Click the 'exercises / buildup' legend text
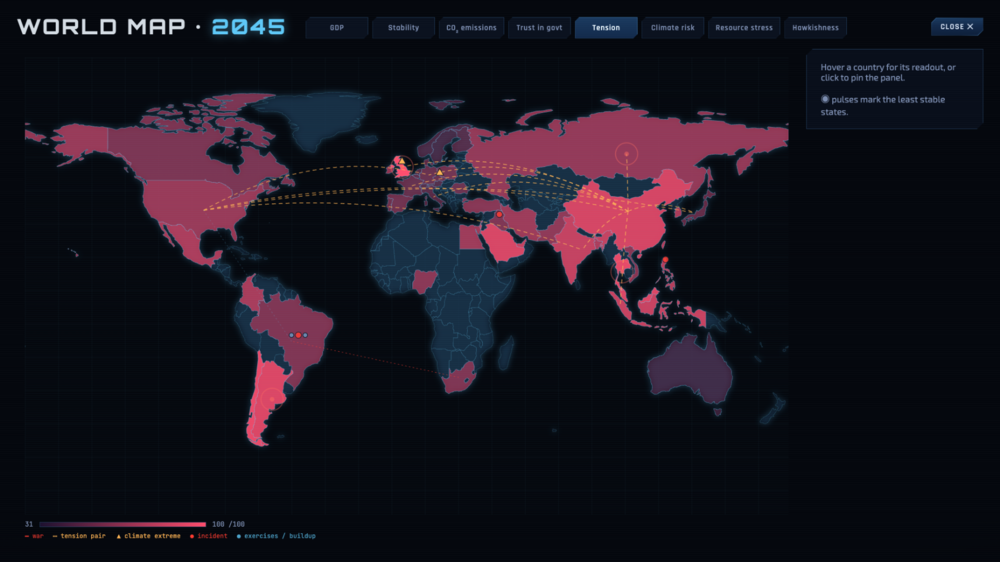 (280, 536)
